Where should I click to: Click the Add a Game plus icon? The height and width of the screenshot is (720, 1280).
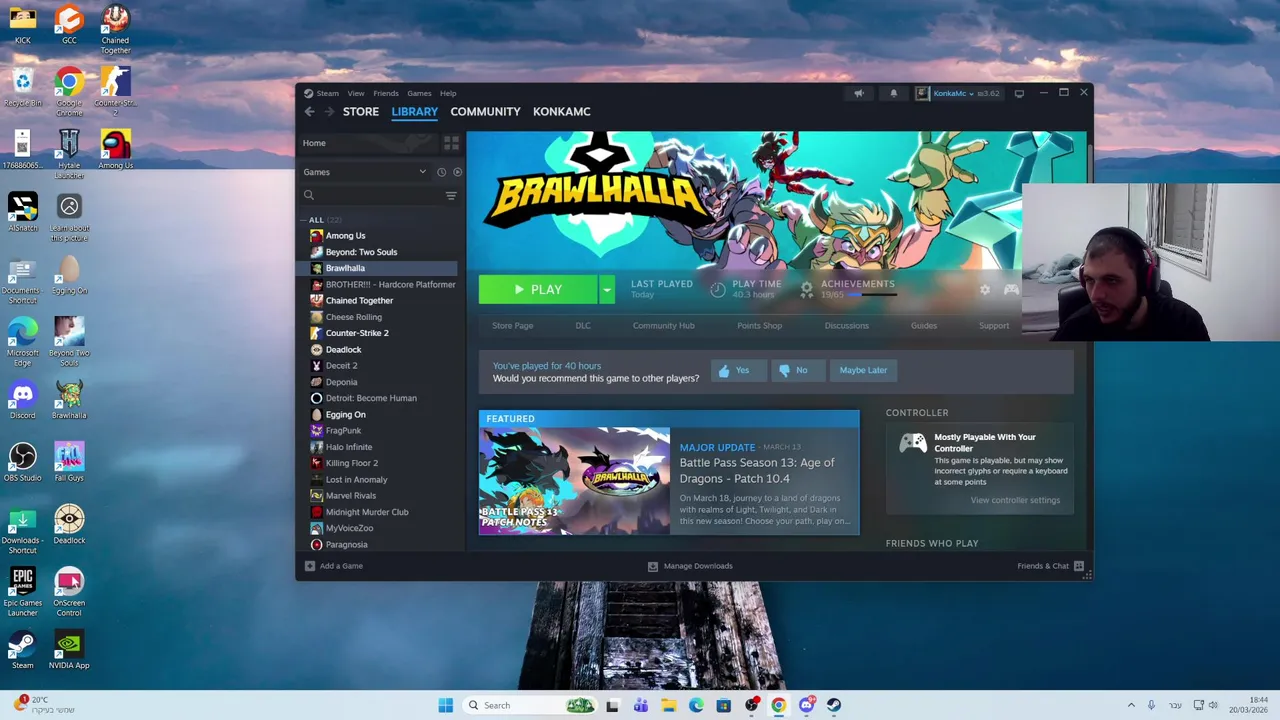(x=310, y=566)
